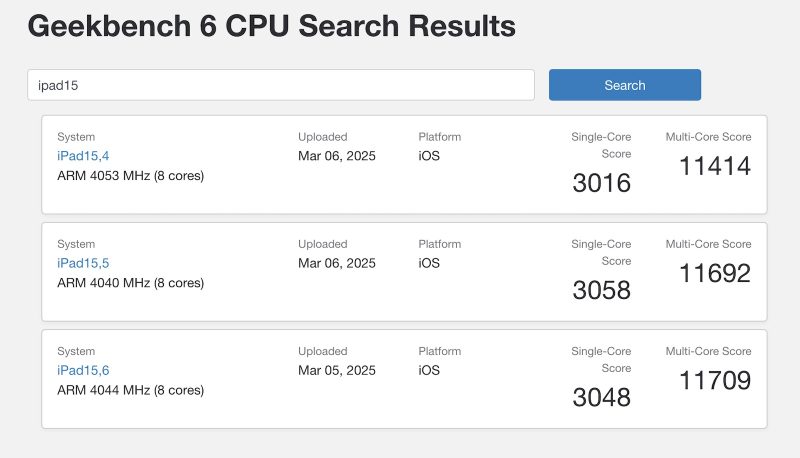Click the Mar 05, 2025 upload date
Image resolution: width=800 pixels, height=458 pixels.
coord(337,370)
